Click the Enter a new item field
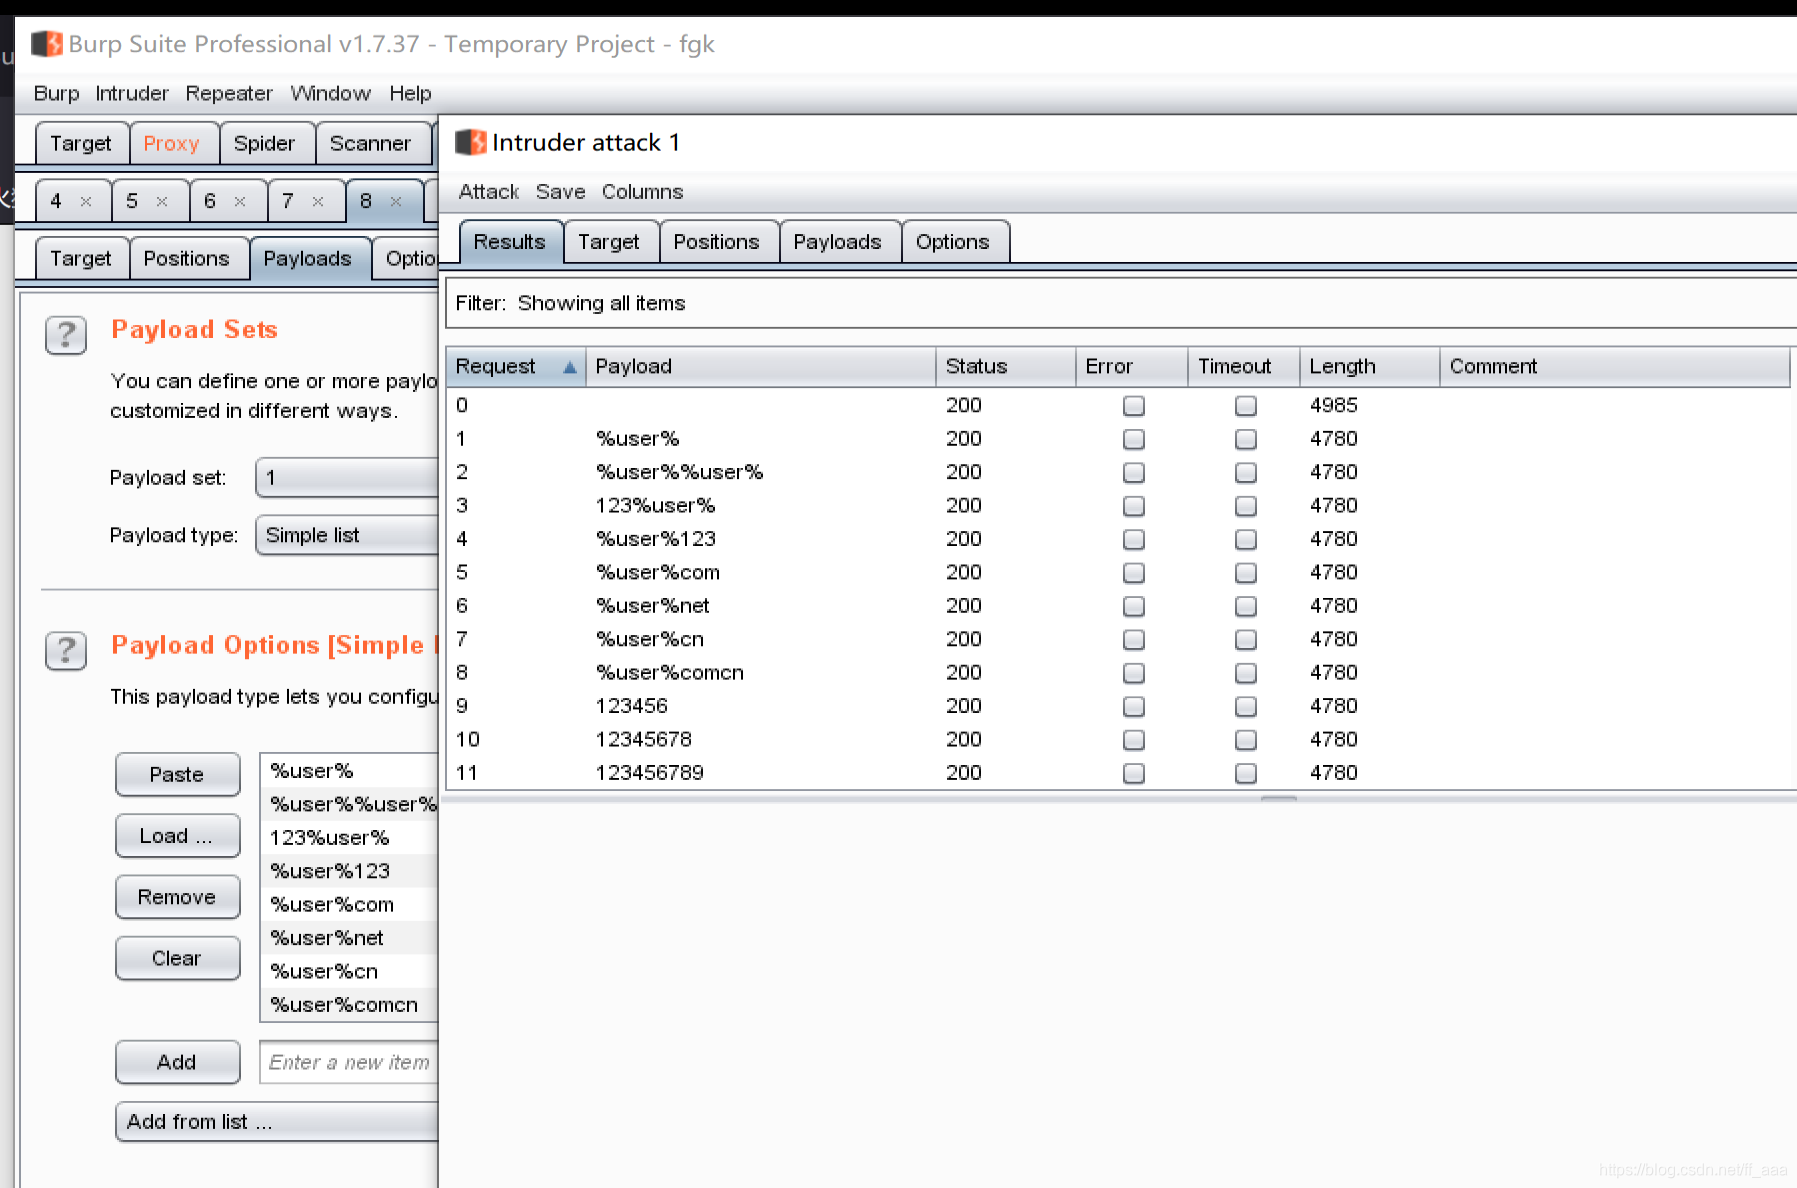The image size is (1797, 1188). [349, 1062]
